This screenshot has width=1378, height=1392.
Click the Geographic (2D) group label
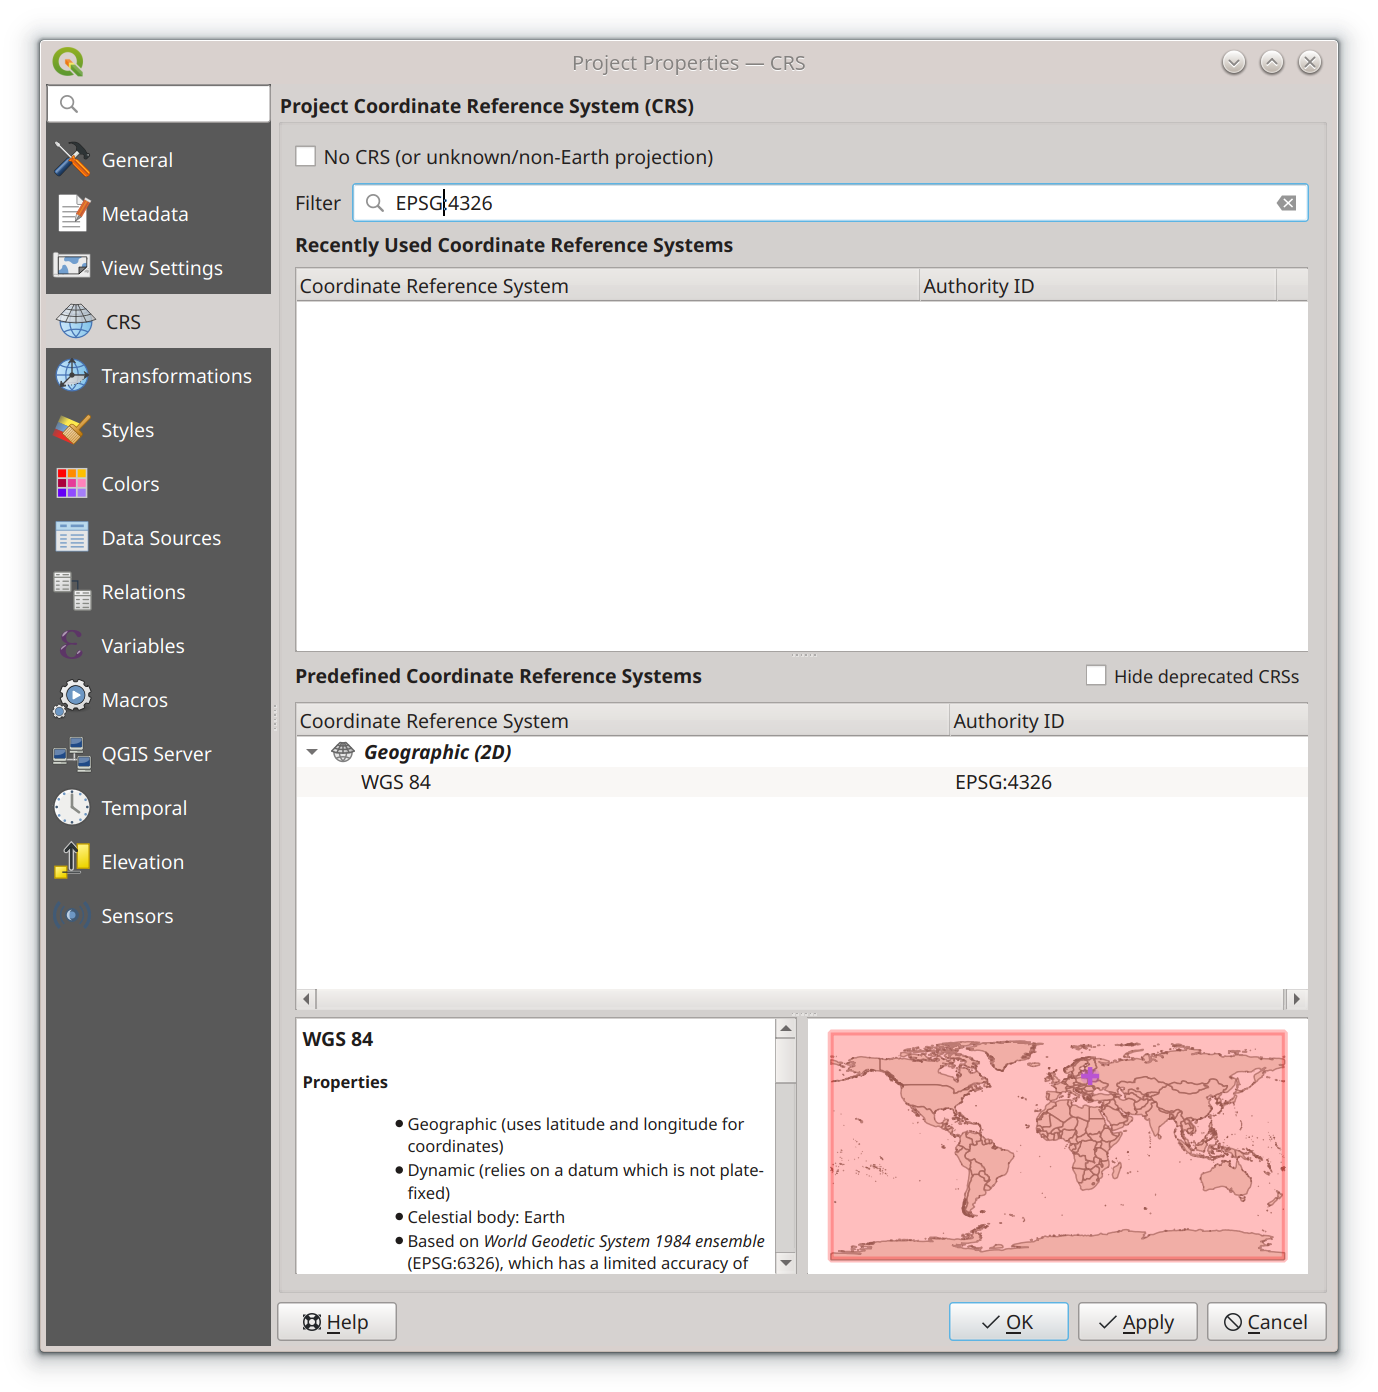(438, 752)
